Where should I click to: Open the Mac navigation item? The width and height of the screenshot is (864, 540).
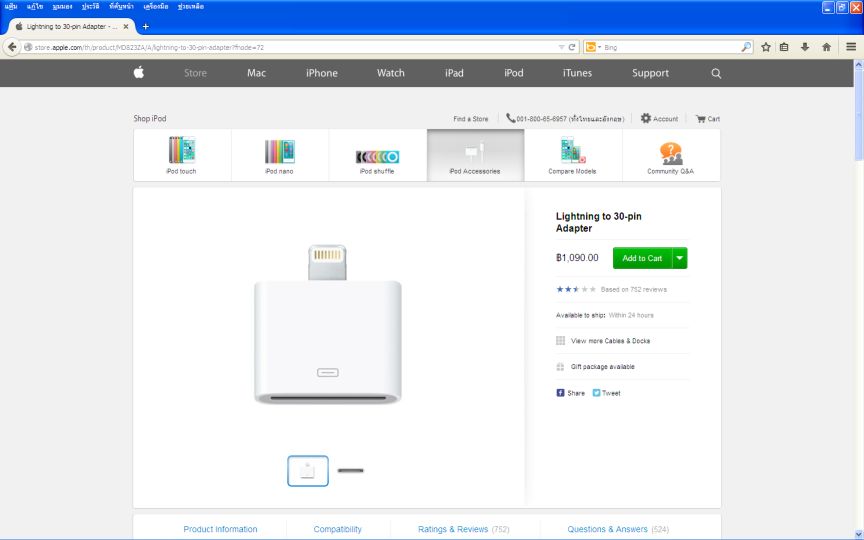(256, 73)
